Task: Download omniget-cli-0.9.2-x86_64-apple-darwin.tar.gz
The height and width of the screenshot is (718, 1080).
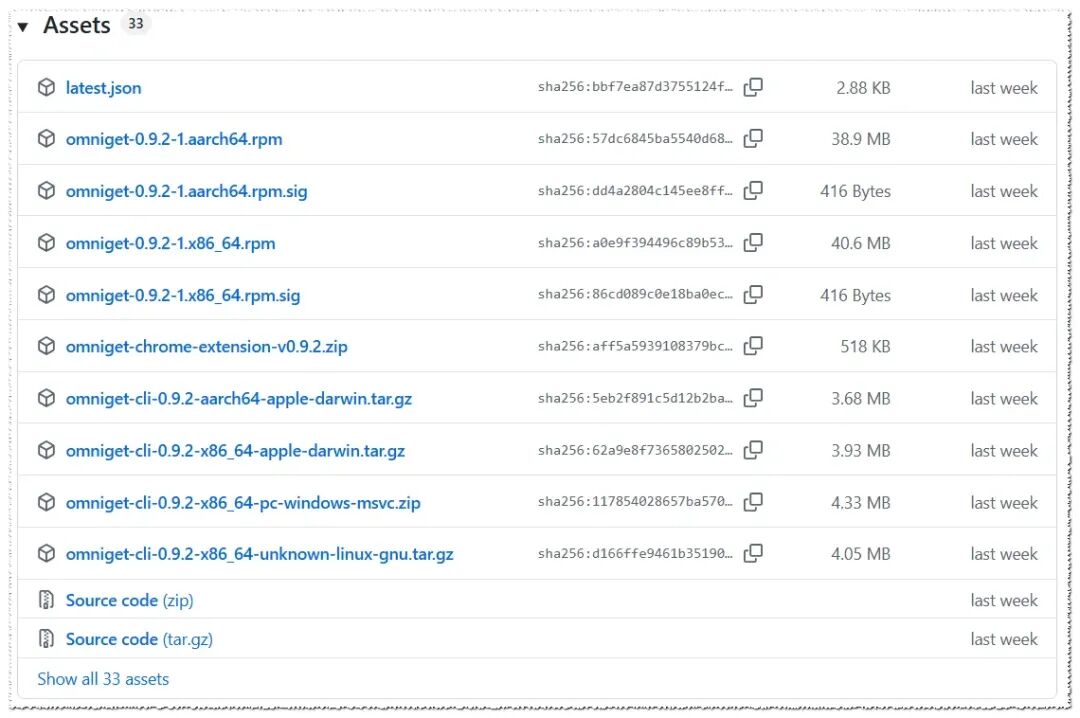Action: [236, 451]
